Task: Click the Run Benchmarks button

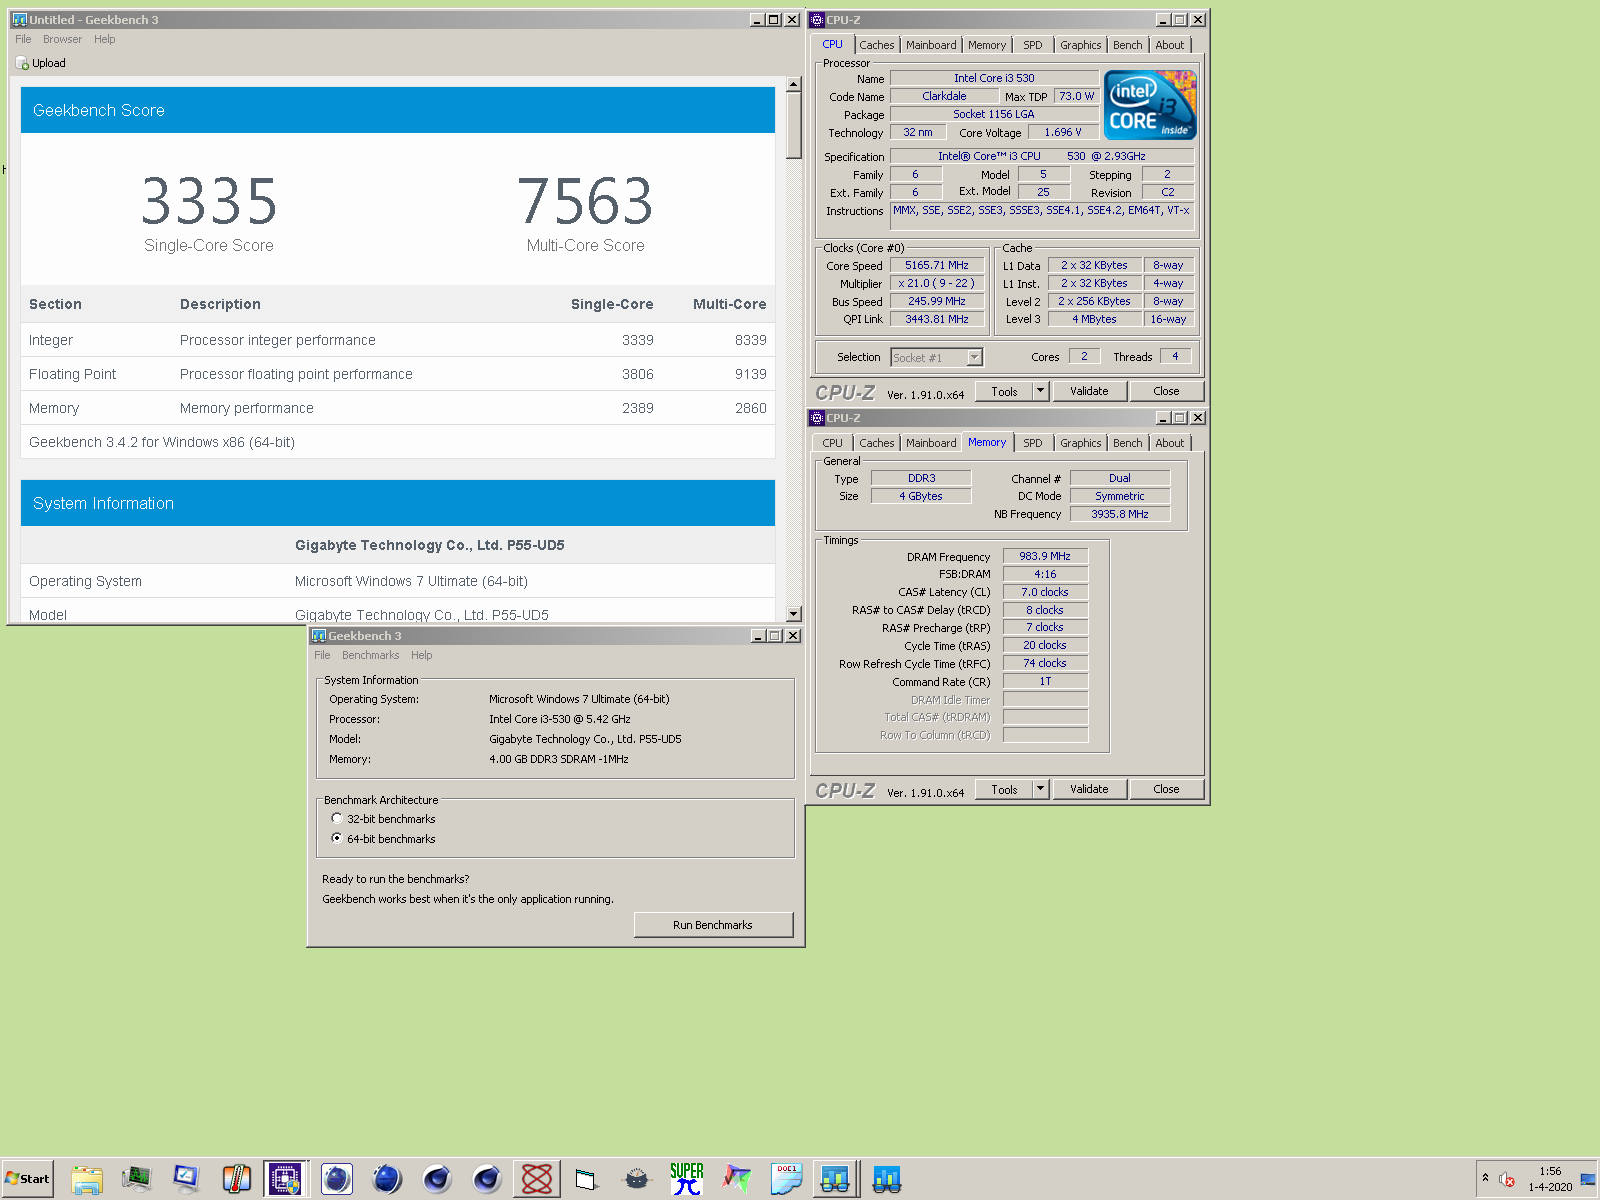Action: pos(713,925)
